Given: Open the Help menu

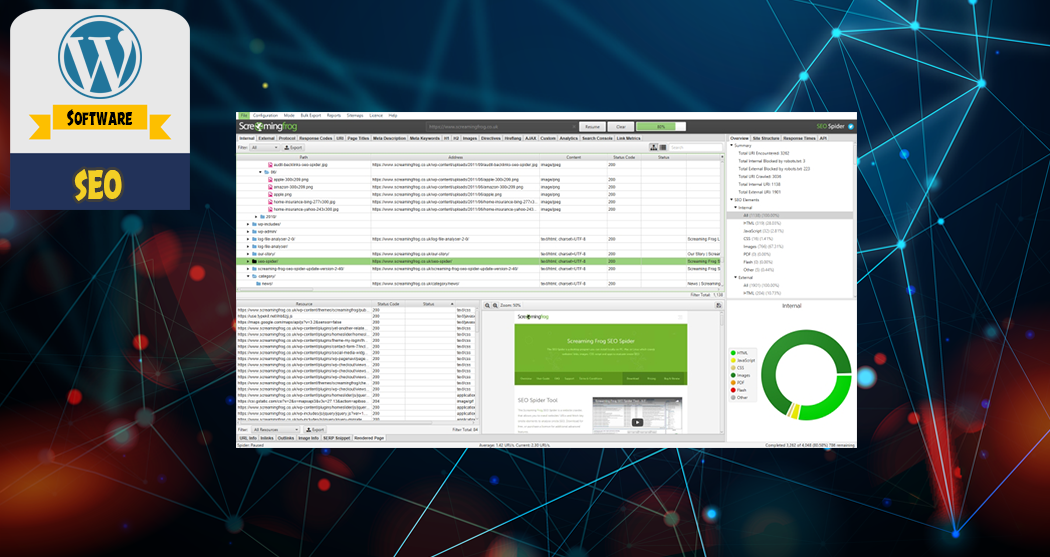Looking at the screenshot, I should coord(393,115).
